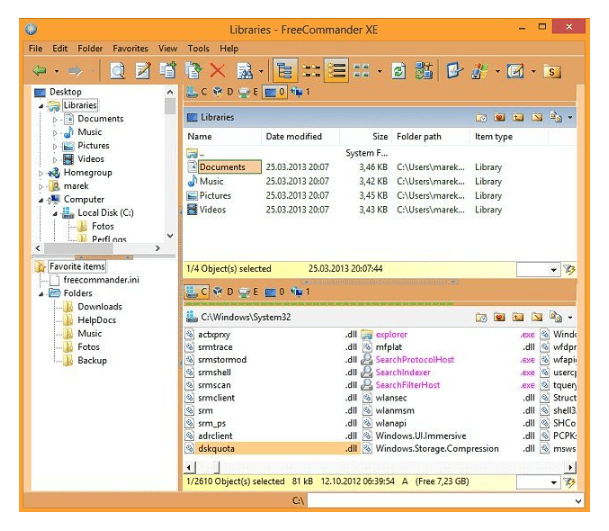Select drive C in top panel

tap(197, 92)
